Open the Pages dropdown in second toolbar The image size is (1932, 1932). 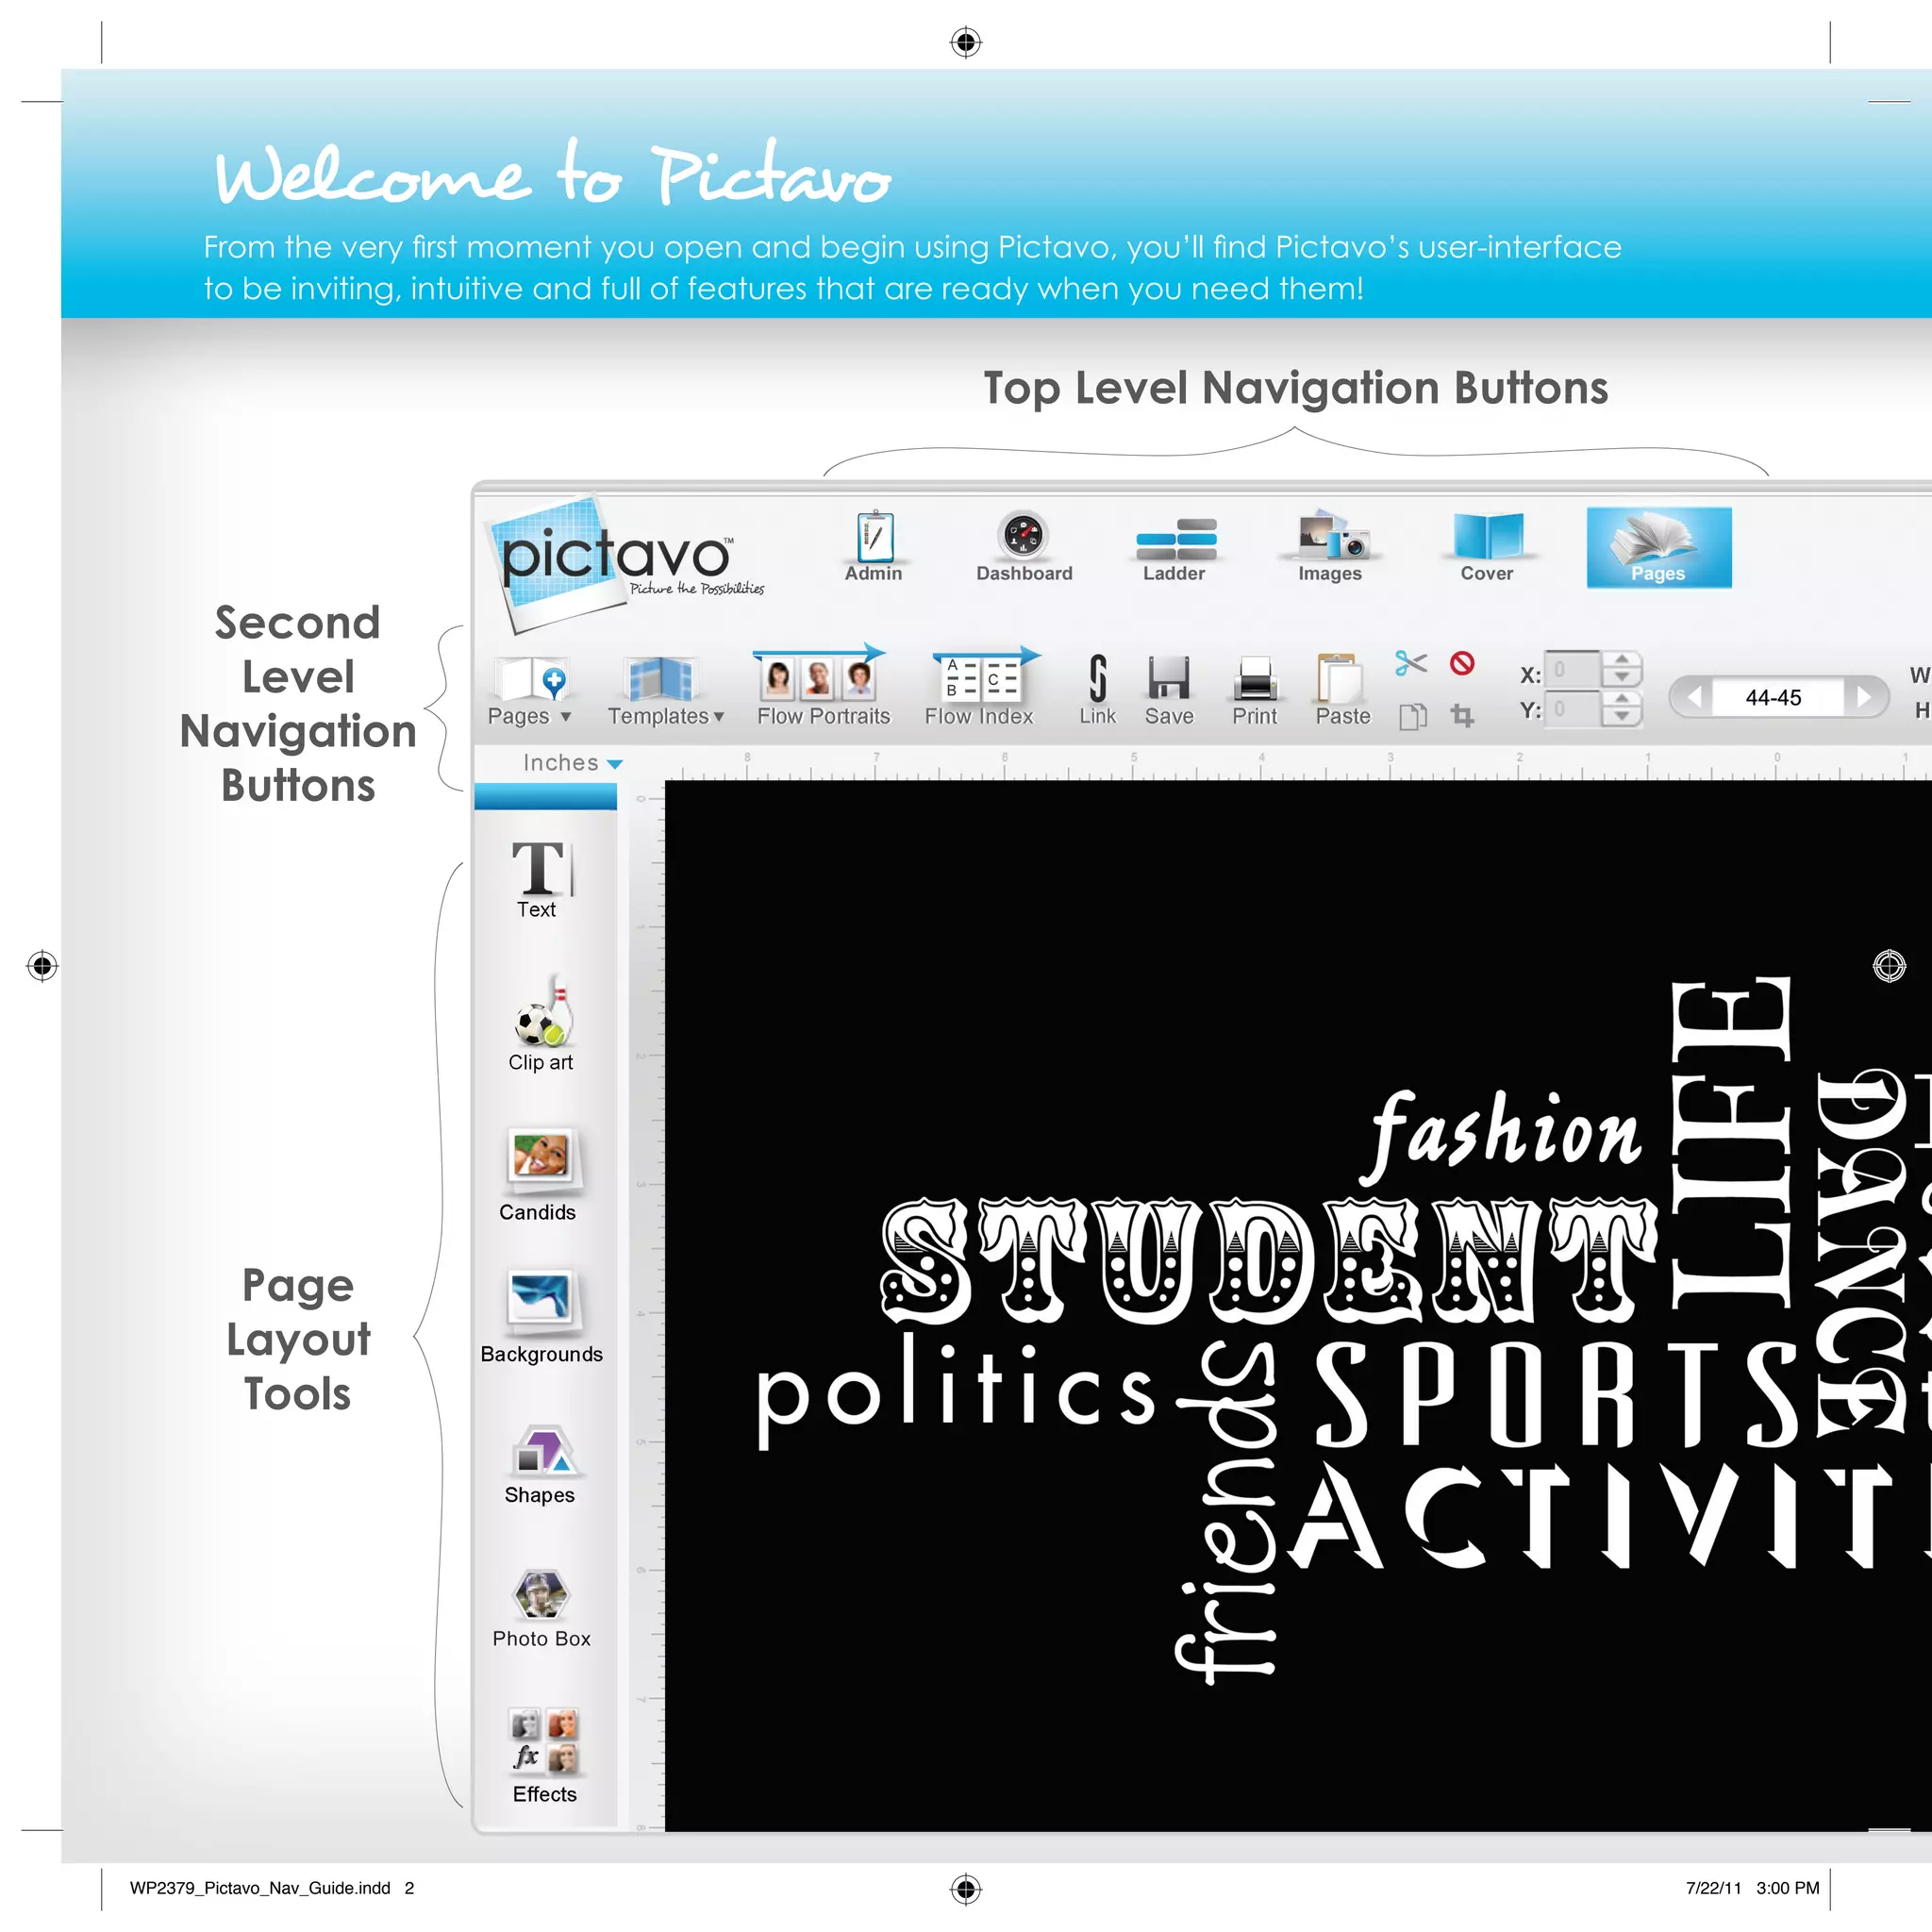tap(529, 691)
